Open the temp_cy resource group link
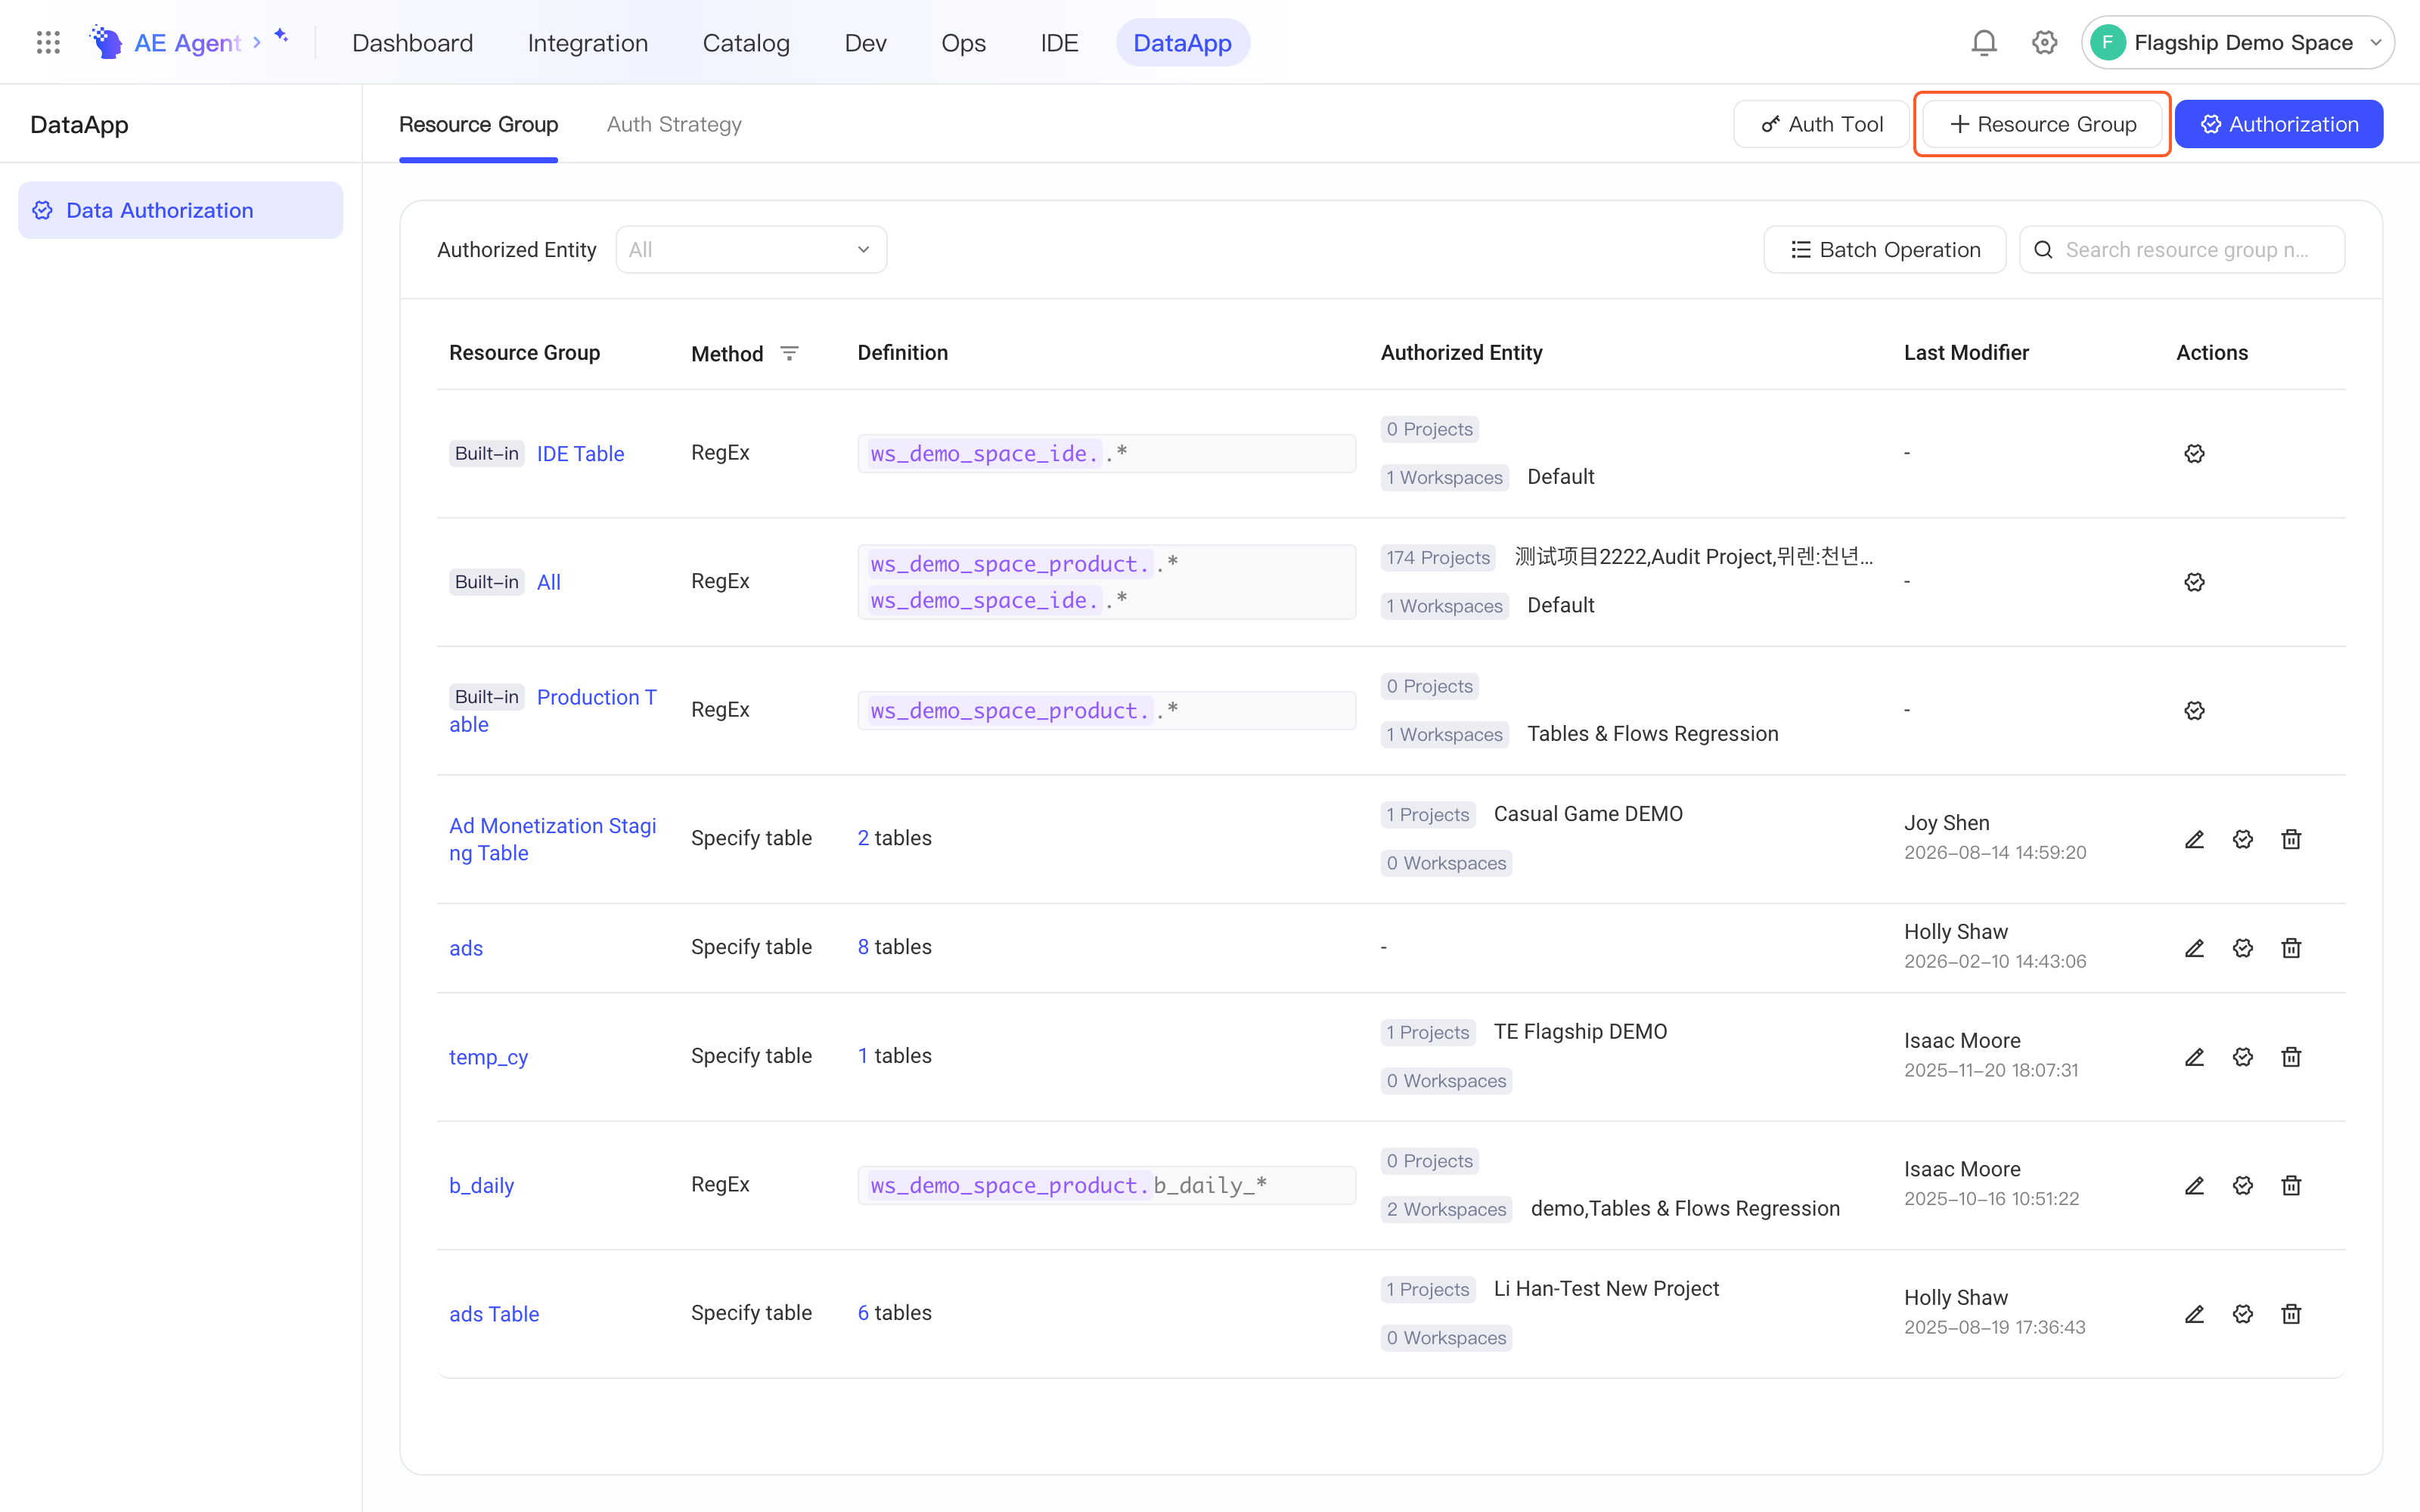Screen dimensions: 2420x1512 (488, 1057)
